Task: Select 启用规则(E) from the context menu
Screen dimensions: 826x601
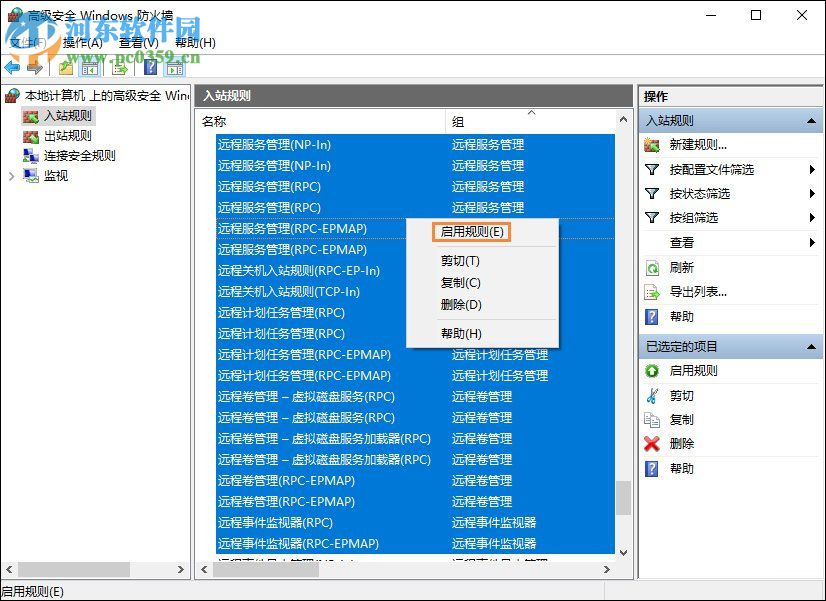Action: [470, 231]
